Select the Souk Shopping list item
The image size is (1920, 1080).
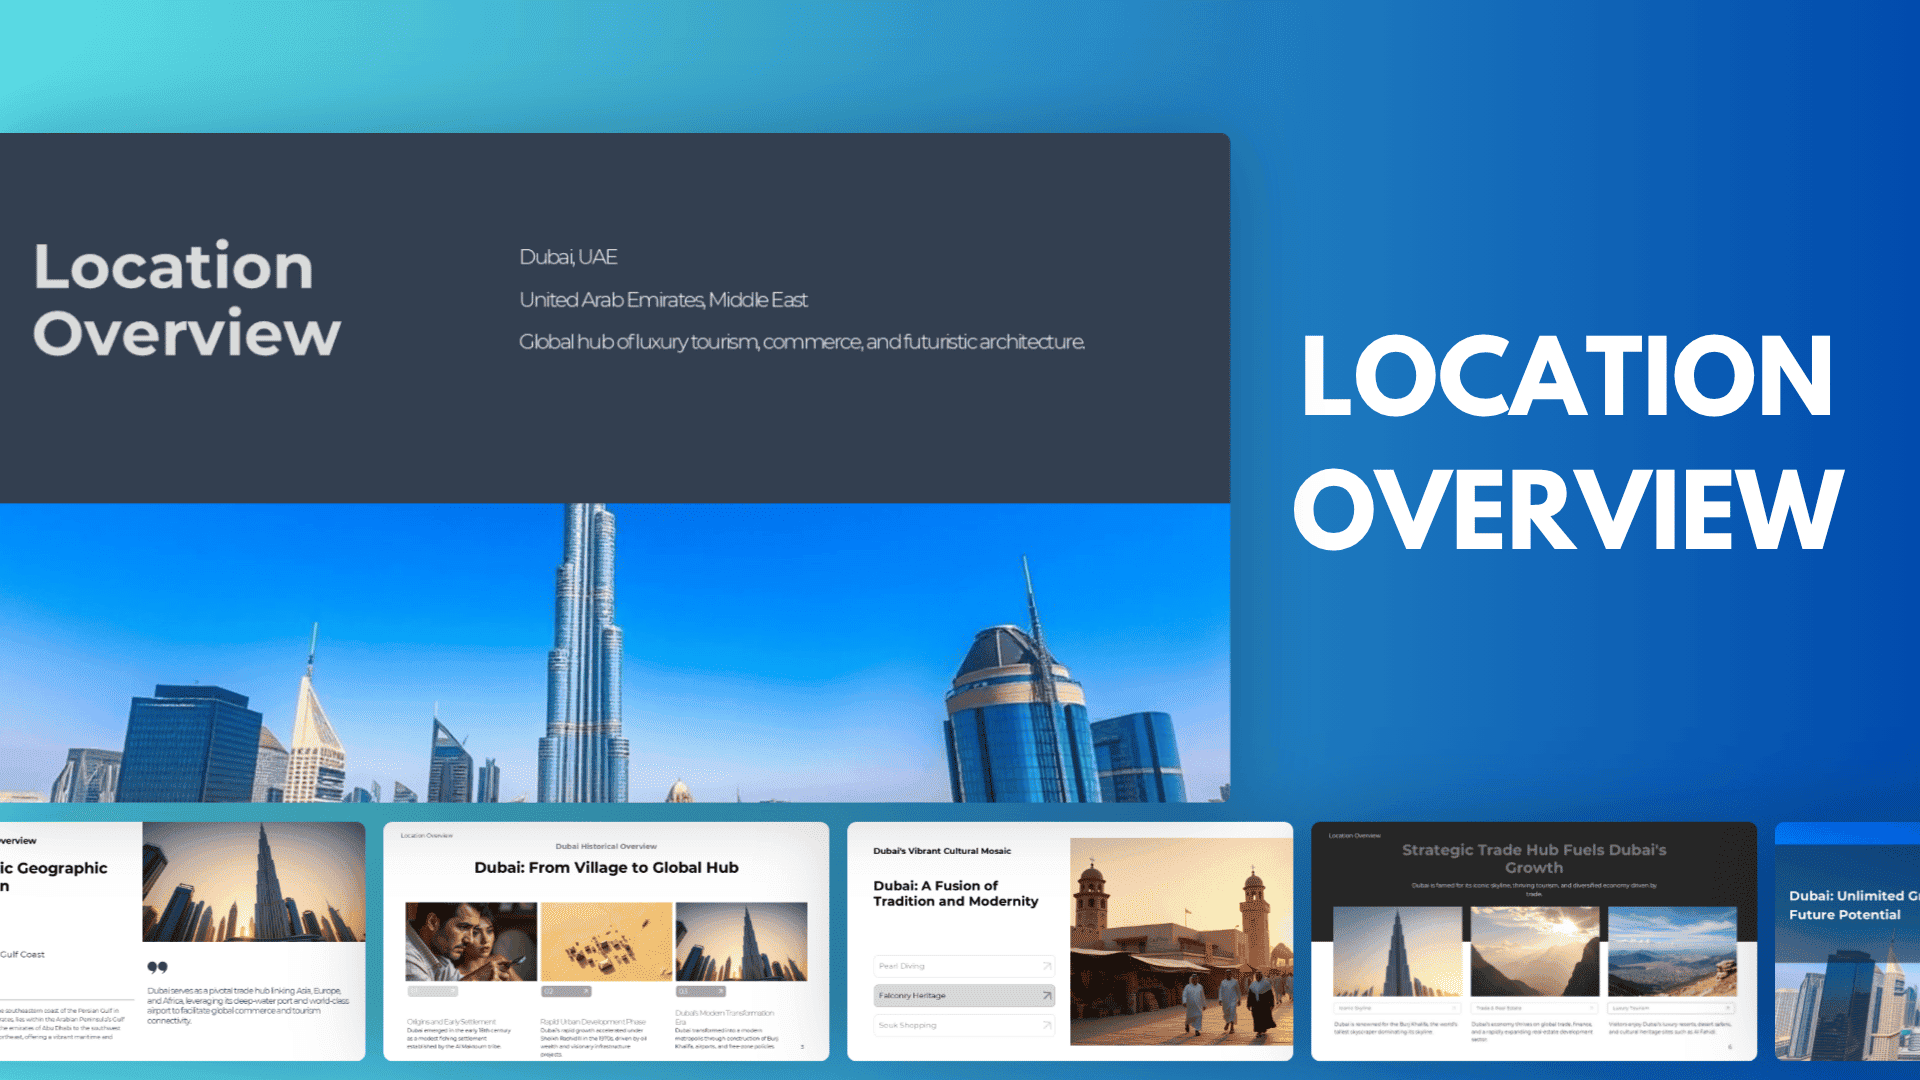964,1025
